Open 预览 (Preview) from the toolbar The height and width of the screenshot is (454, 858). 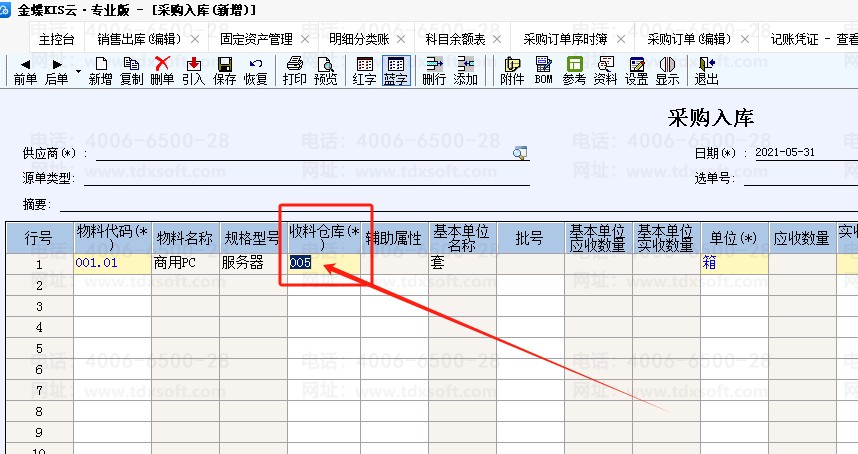pyautogui.click(x=325, y=70)
